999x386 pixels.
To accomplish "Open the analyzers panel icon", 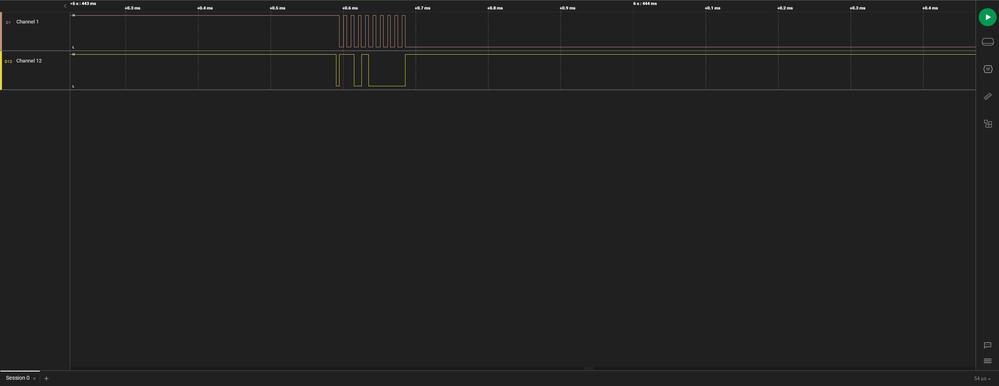I will [988, 69].
